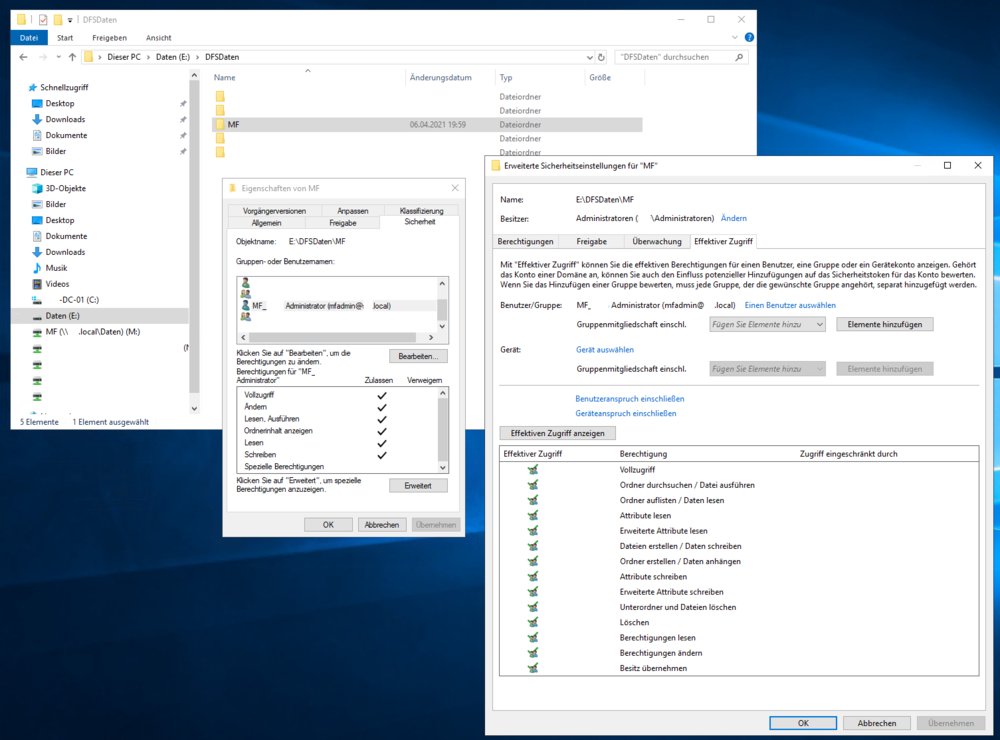
Task: Click the refresh icon beside the address bar
Action: (x=603, y=57)
